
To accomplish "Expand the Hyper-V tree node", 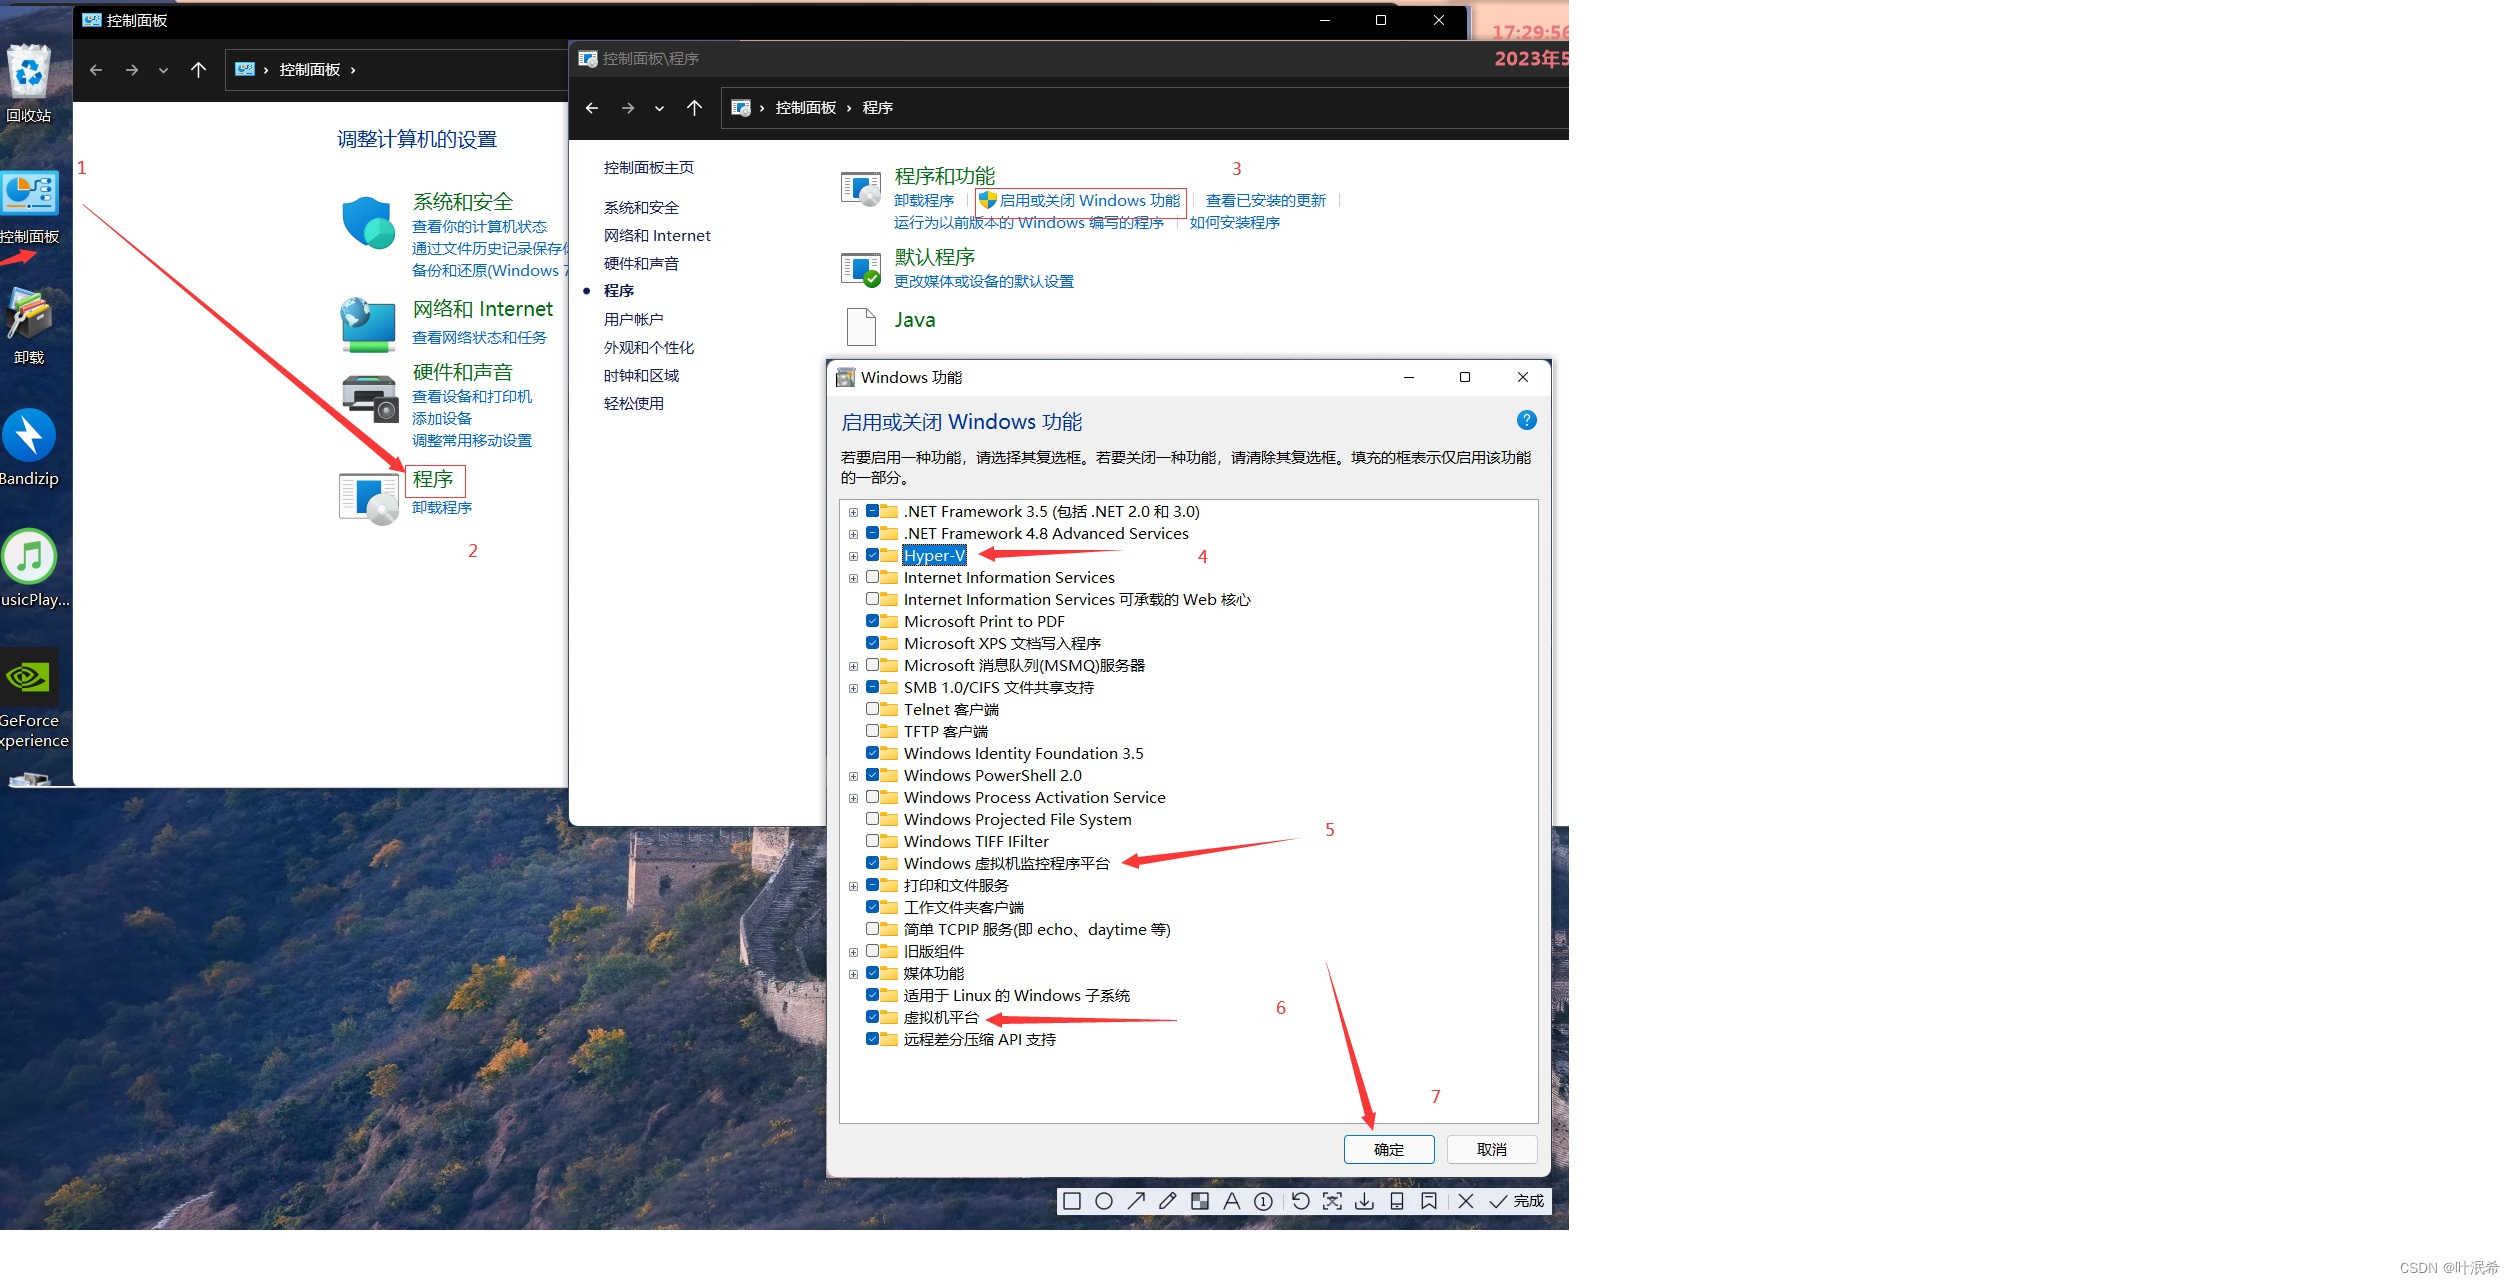I will [x=853, y=556].
